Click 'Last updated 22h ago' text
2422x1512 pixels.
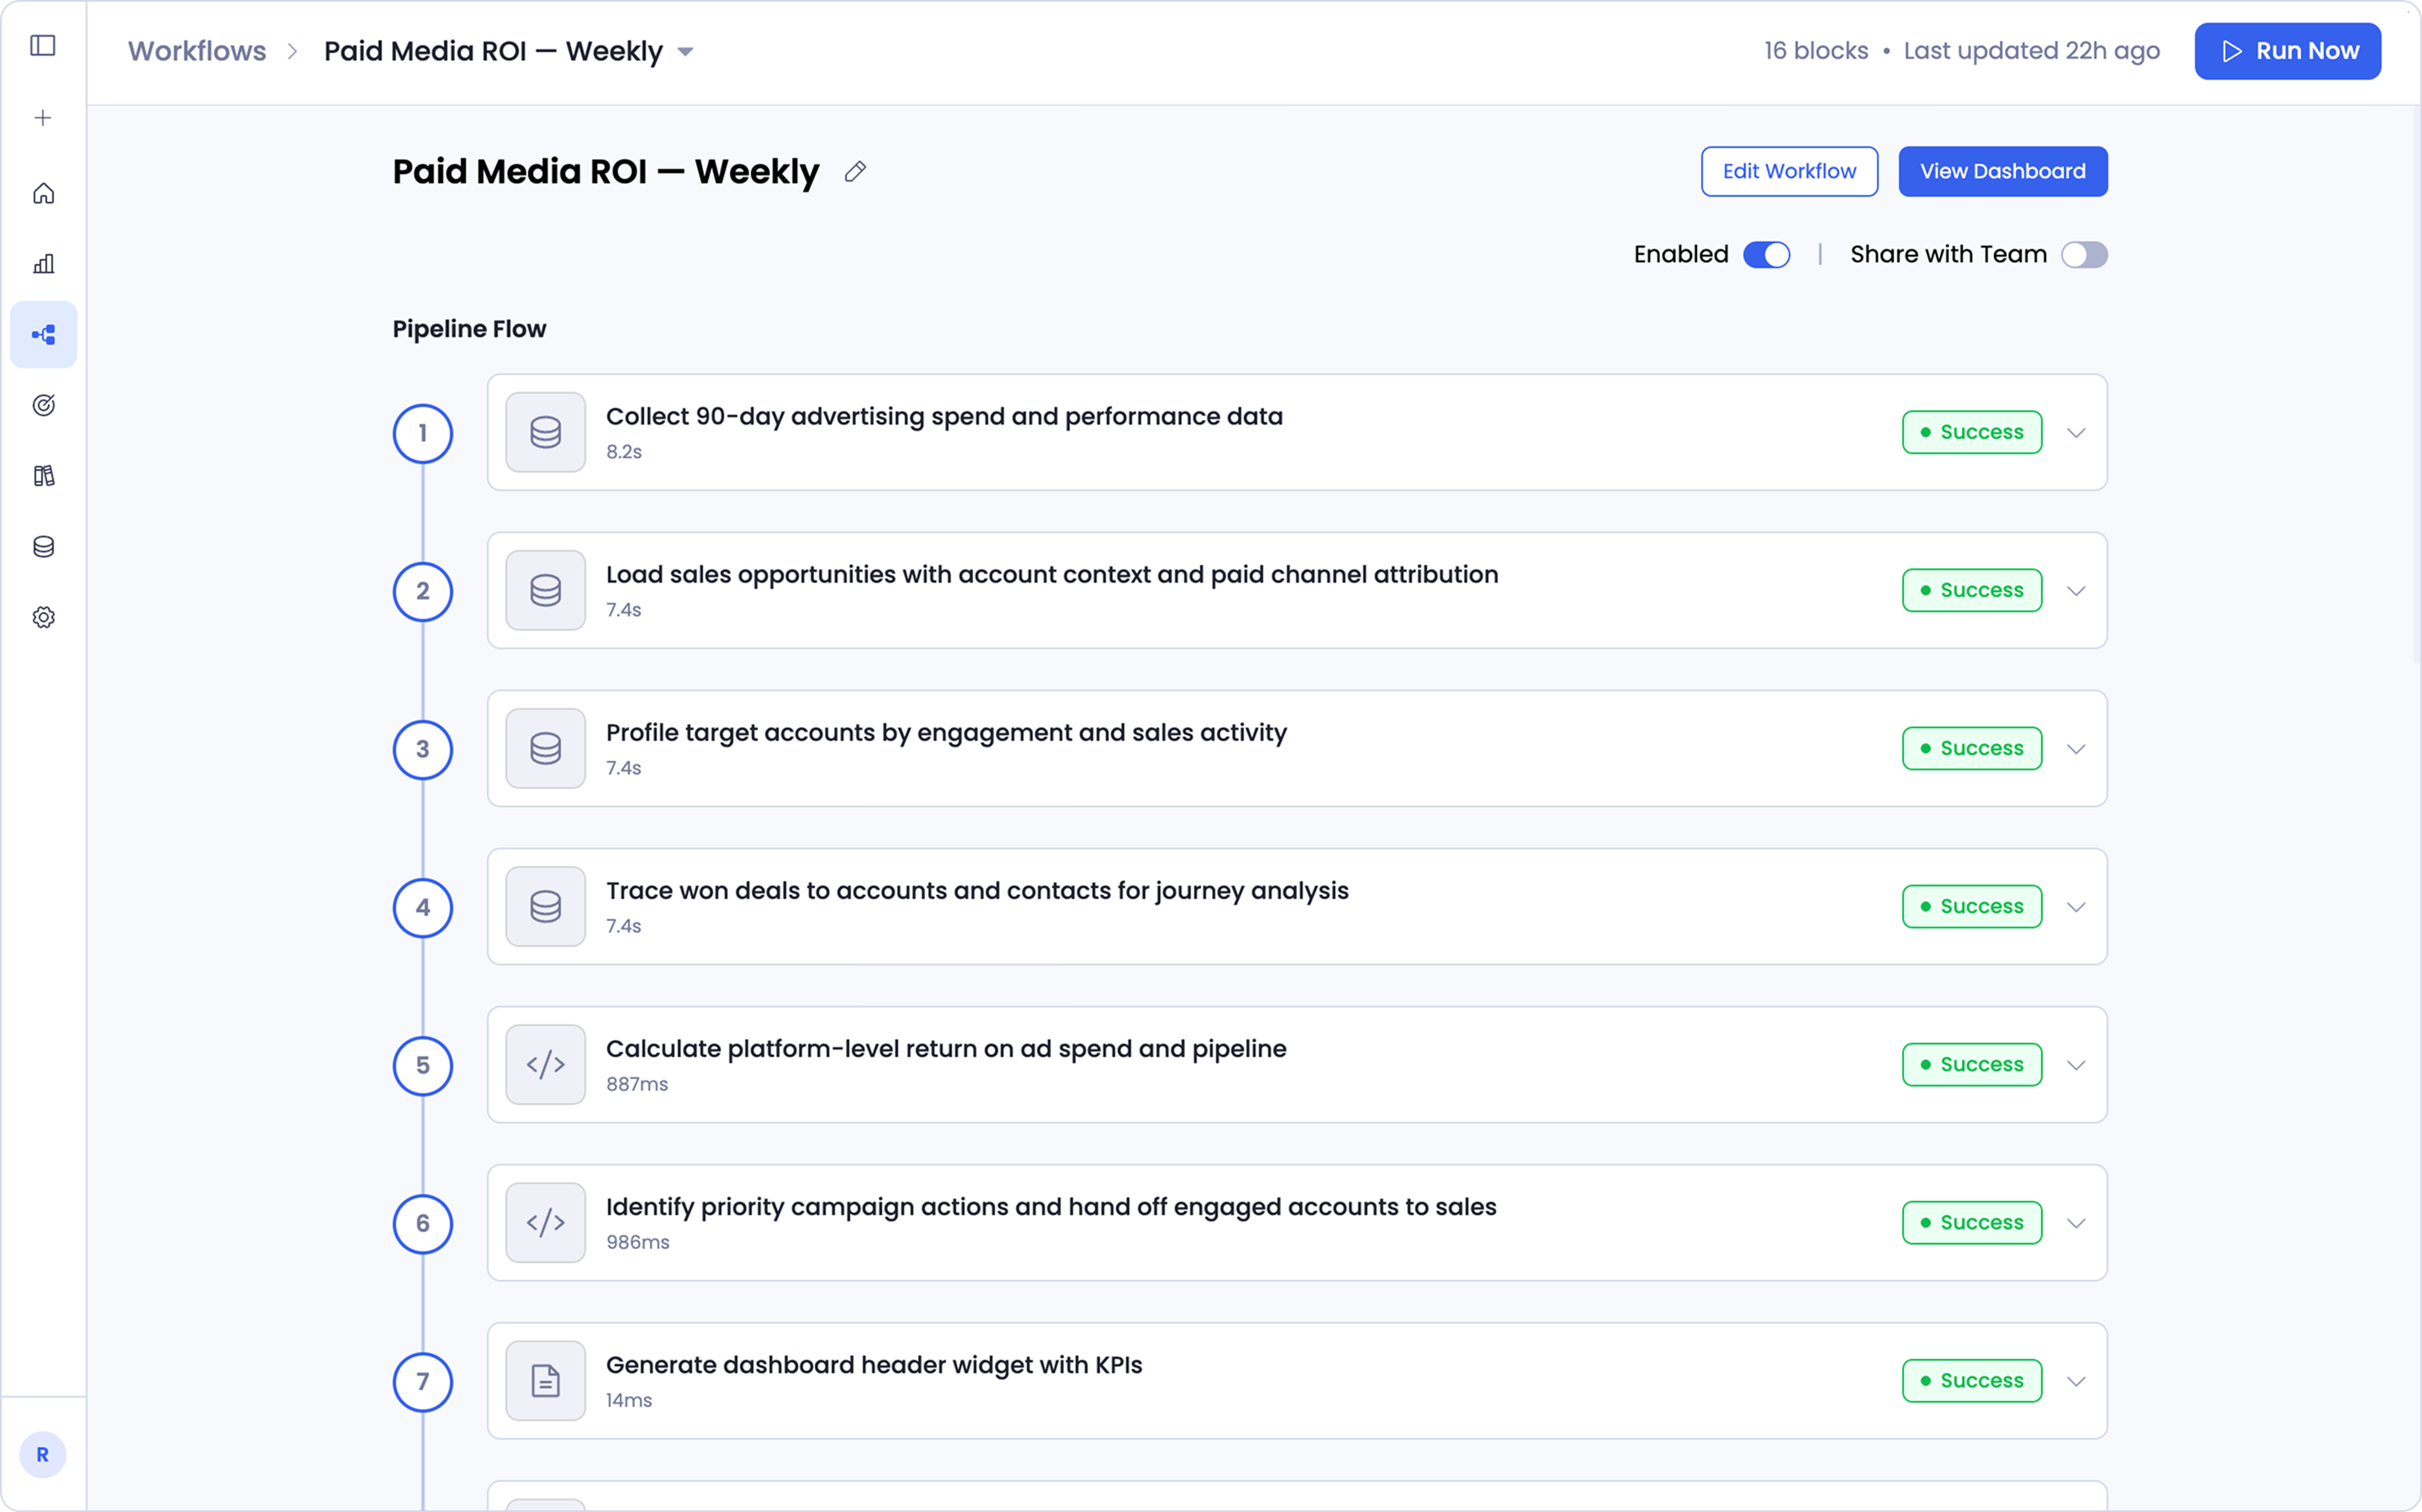pyautogui.click(x=2031, y=51)
